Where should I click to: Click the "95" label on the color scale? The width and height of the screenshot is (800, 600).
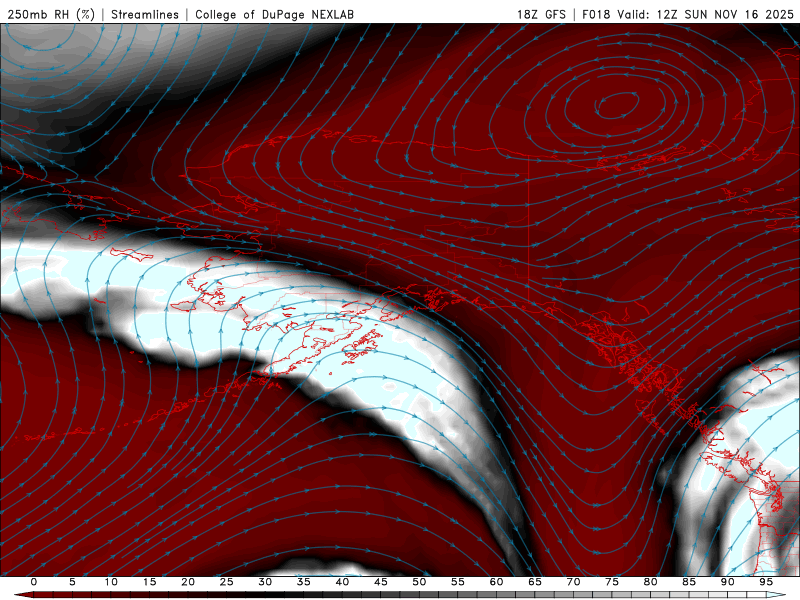pos(766,582)
